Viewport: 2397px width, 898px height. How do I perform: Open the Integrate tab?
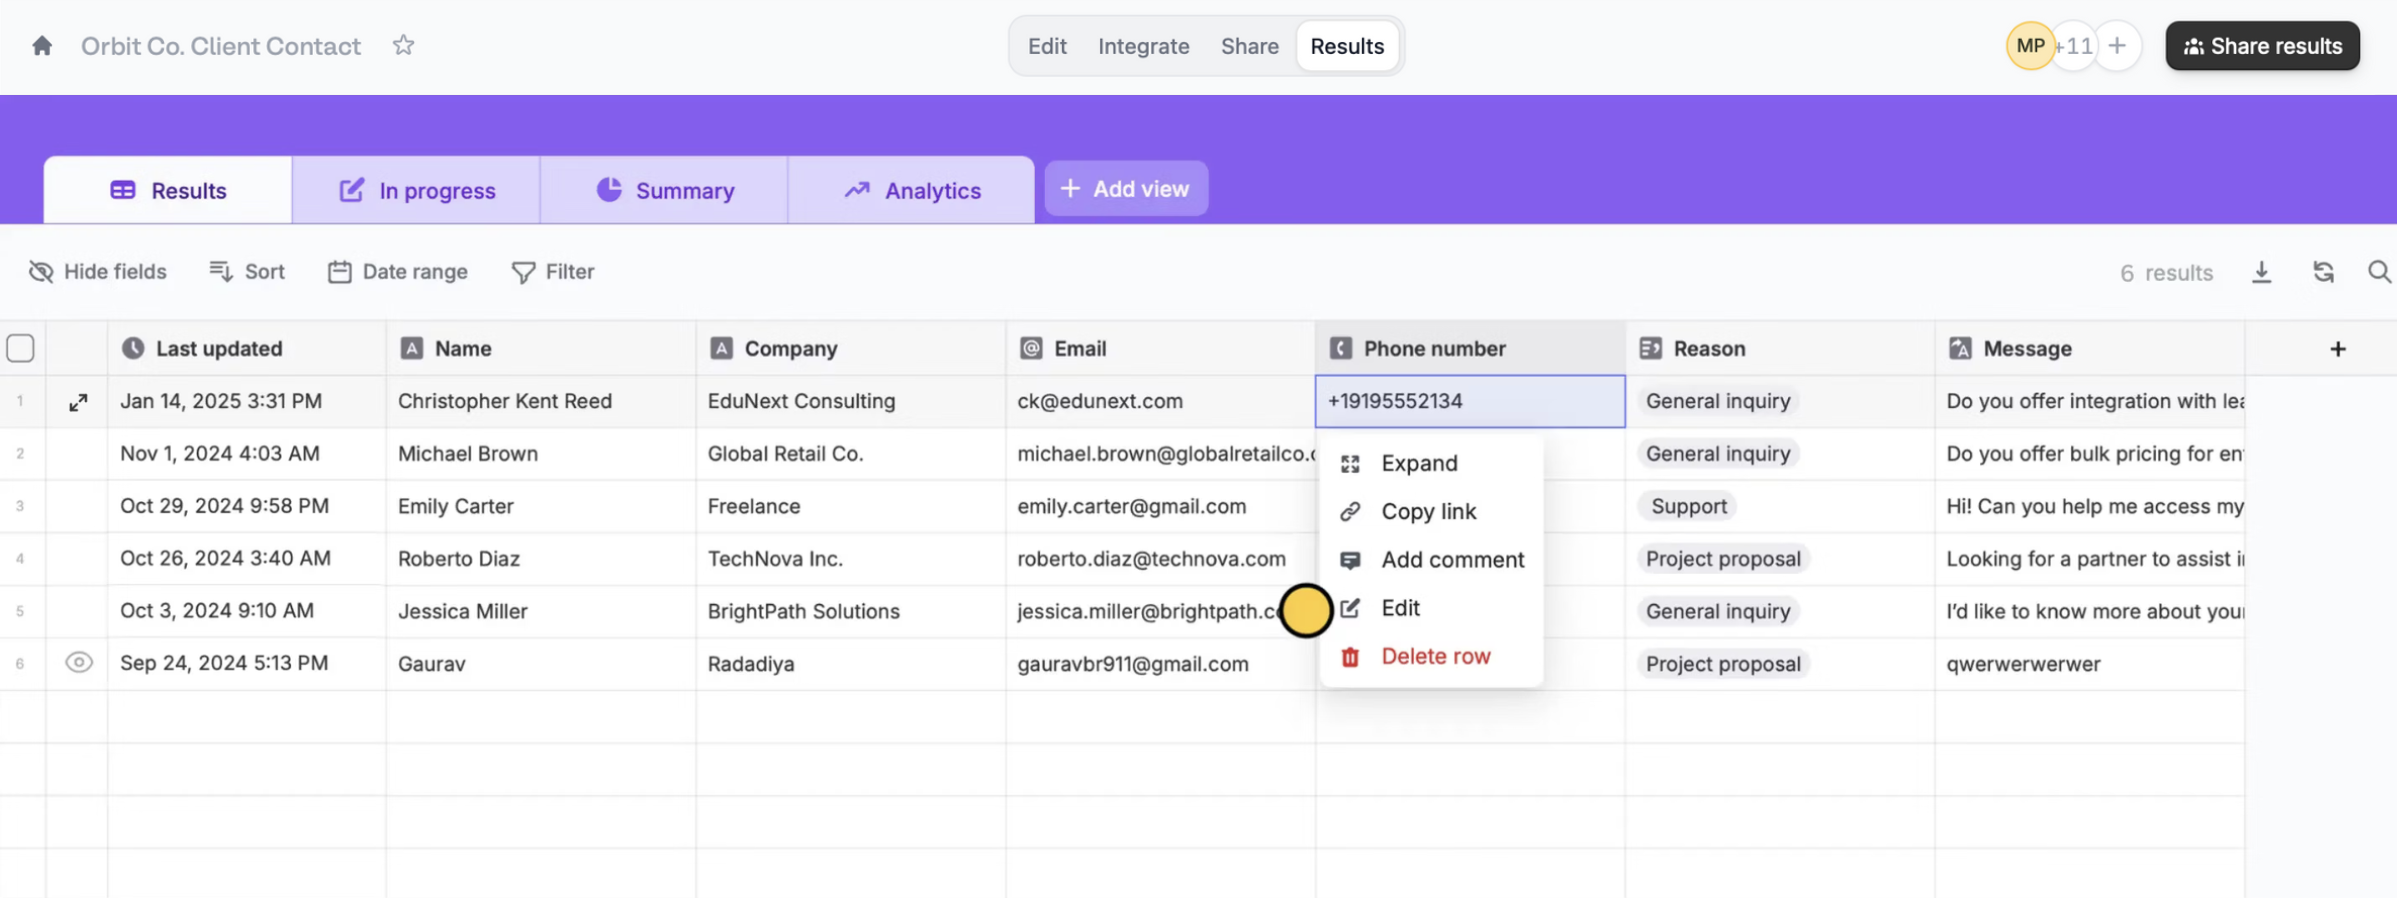(1143, 46)
